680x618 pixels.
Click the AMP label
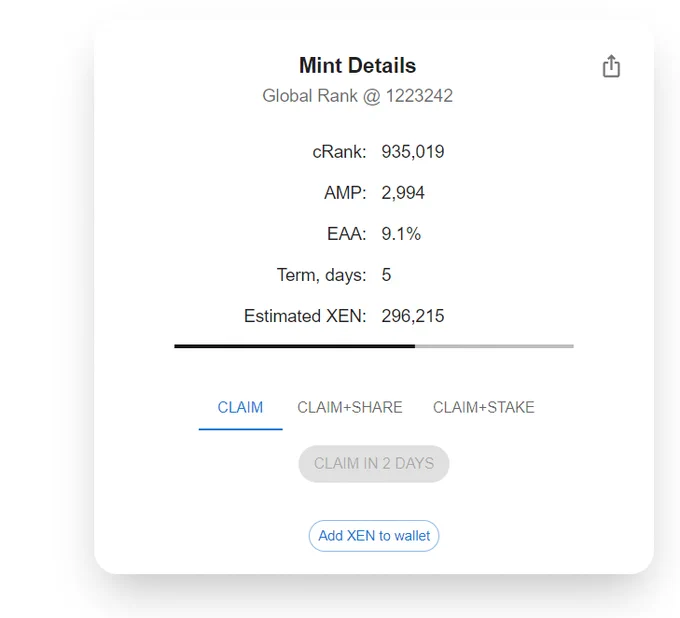345,193
